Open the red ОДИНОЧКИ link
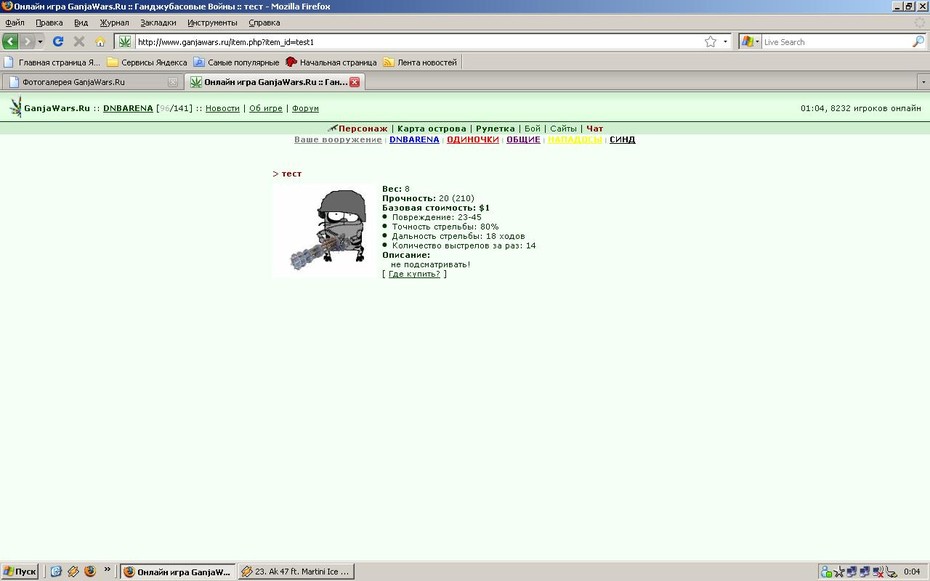The image size is (930, 581). (x=473, y=139)
